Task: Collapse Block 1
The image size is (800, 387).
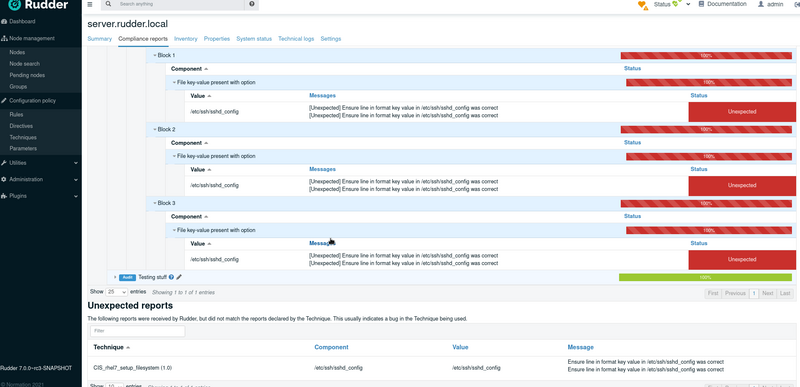Action: pyautogui.click(x=155, y=55)
